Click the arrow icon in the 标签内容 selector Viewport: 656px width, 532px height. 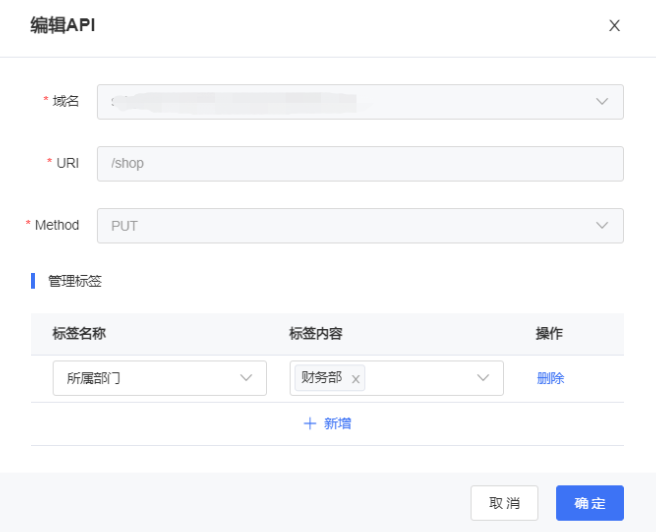484,378
